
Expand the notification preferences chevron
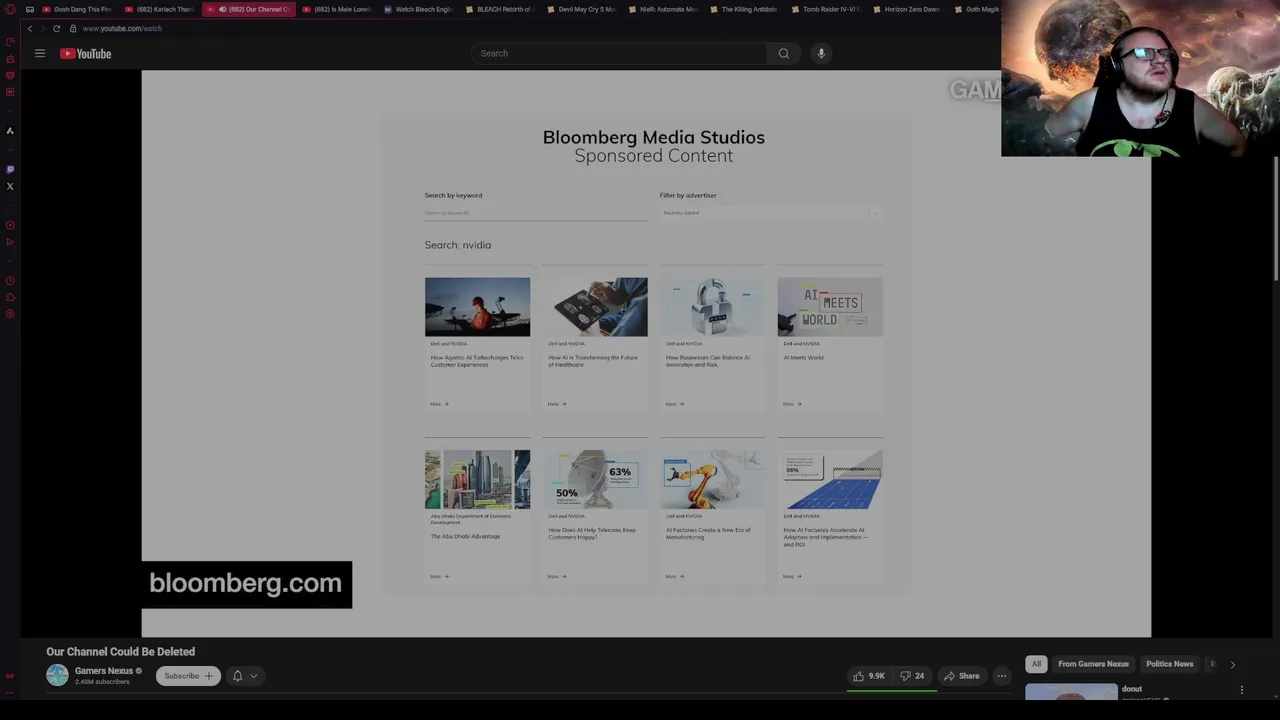click(x=254, y=676)
